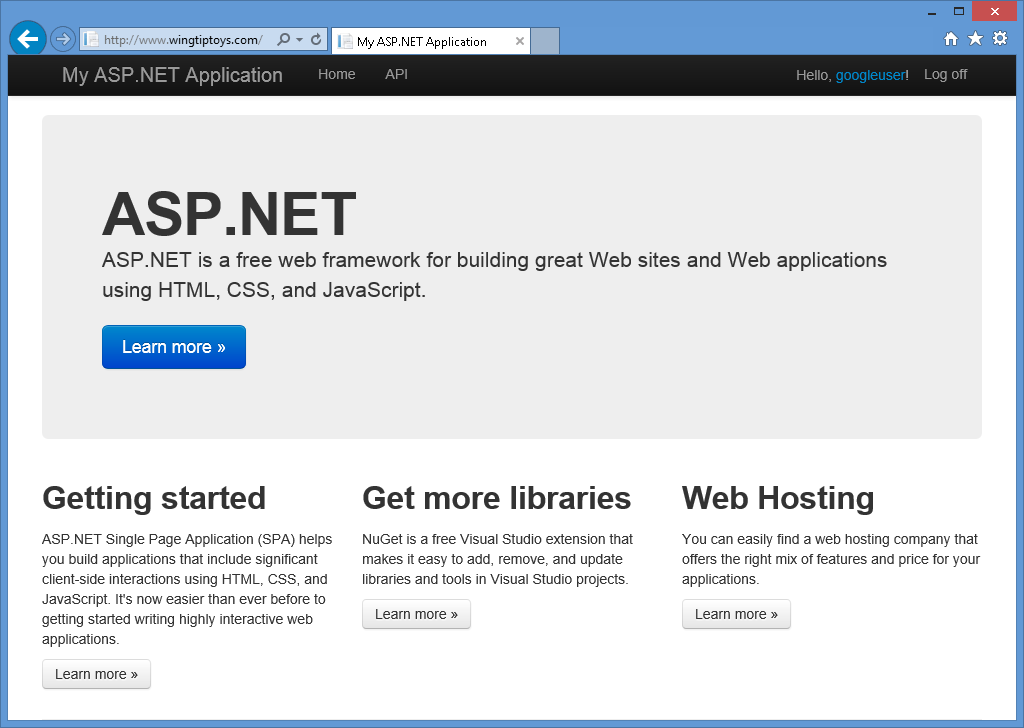Viewport: 1024px width, 728px height.
Task: Click Learn more under Web Hosting
Action: [736, 614]
